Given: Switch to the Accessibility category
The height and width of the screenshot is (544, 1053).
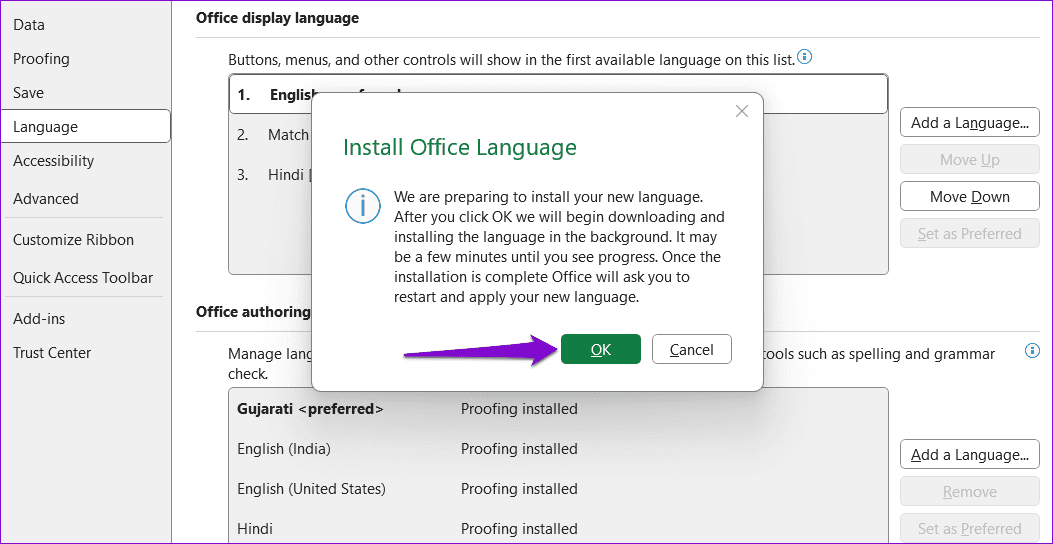Looking at the screenshot, I should 53,161.
